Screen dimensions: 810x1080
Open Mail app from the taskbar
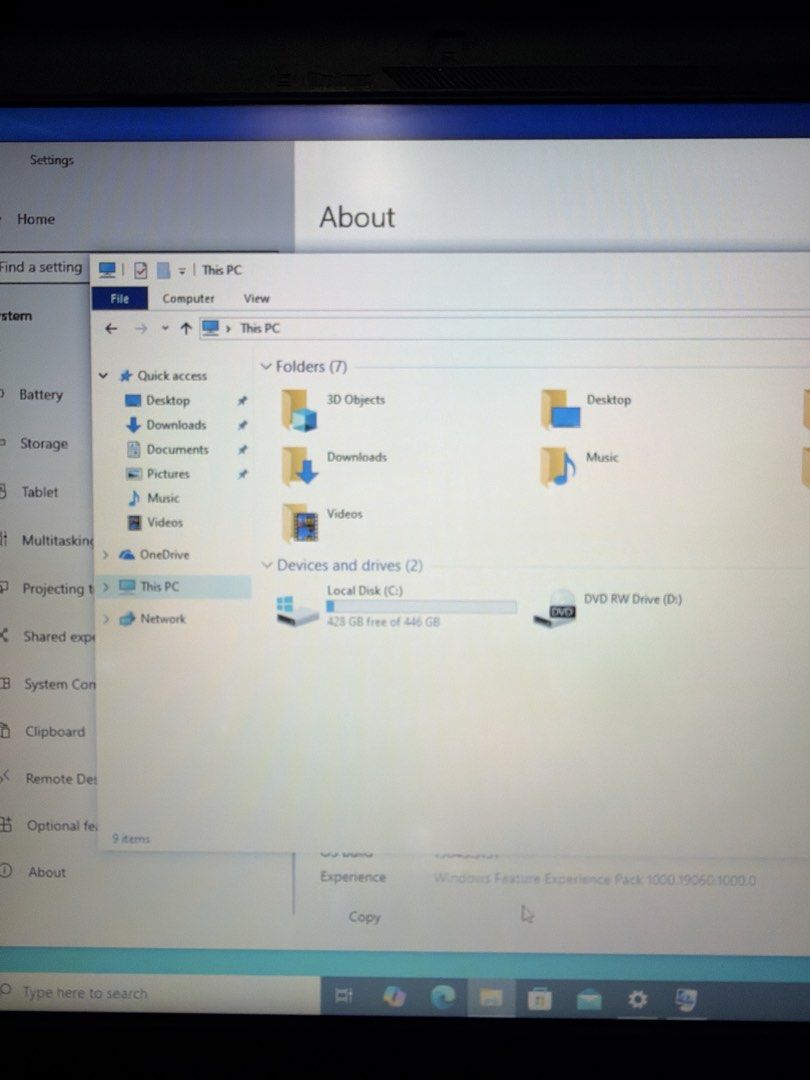click(589, 999)
